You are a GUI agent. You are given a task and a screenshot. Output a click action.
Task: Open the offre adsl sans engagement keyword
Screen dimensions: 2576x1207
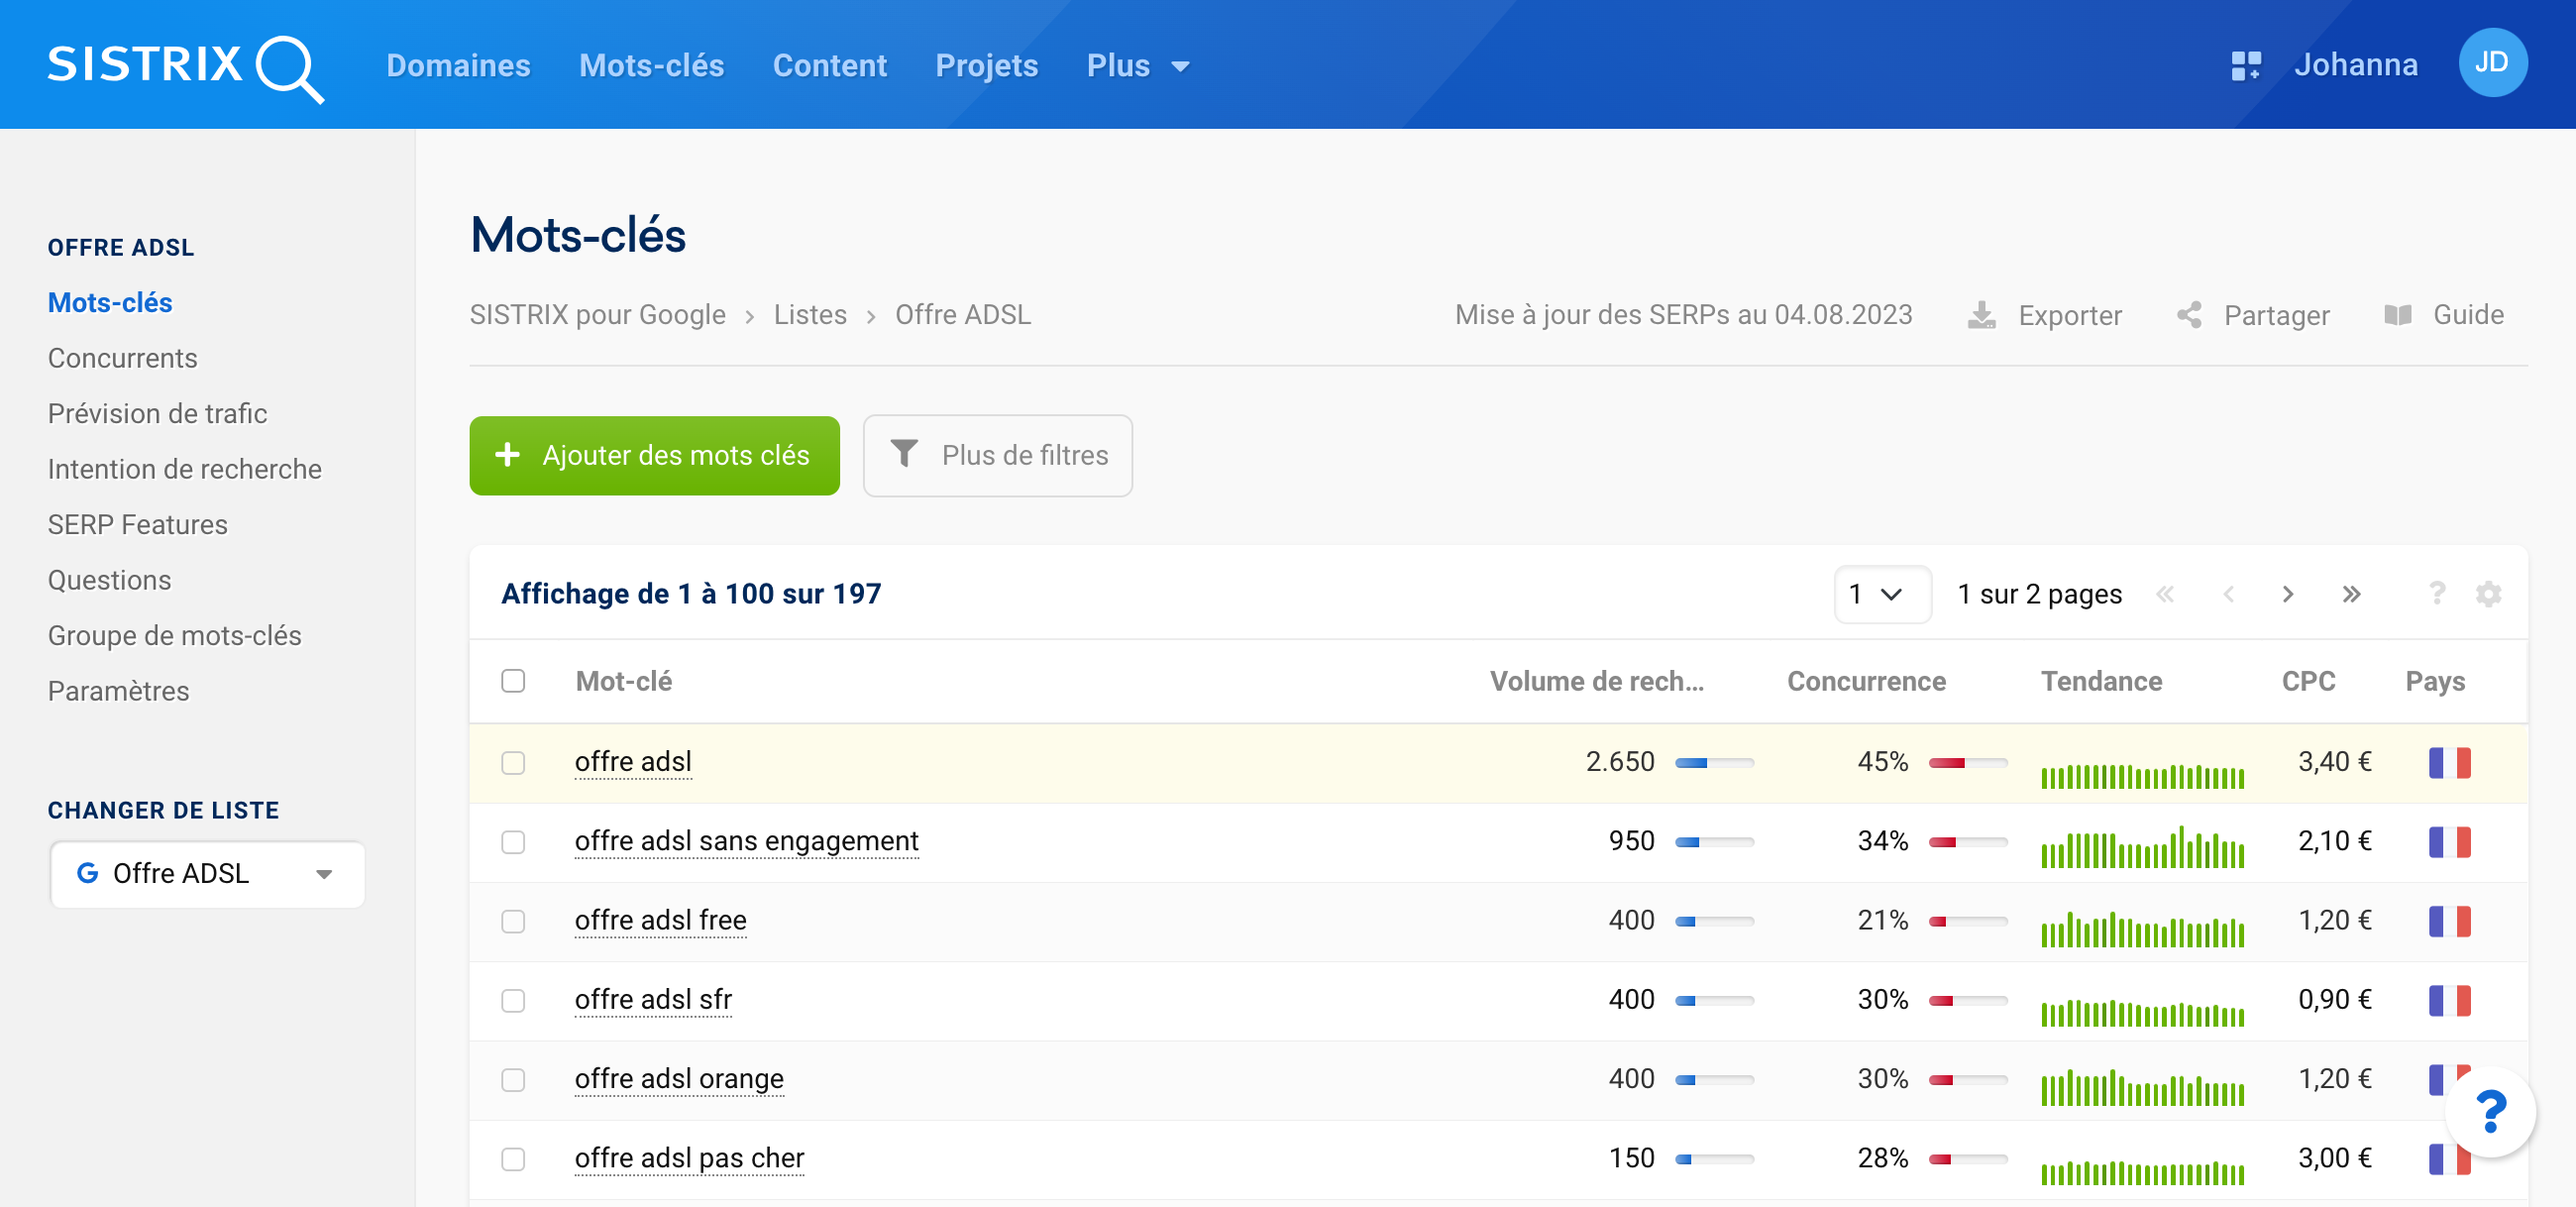tap(746, 841)
